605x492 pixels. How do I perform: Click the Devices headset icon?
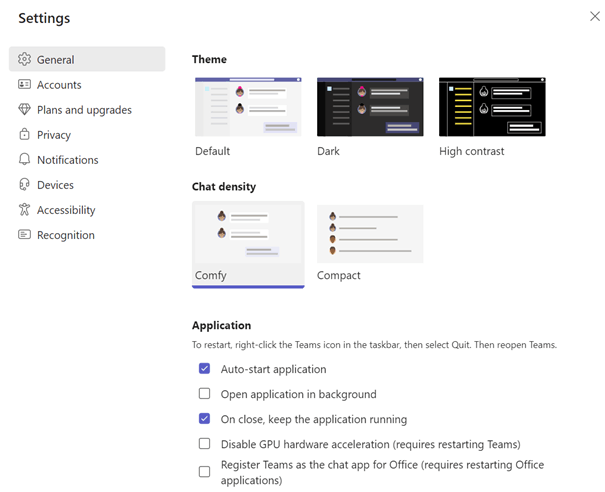tap(24, 184)
